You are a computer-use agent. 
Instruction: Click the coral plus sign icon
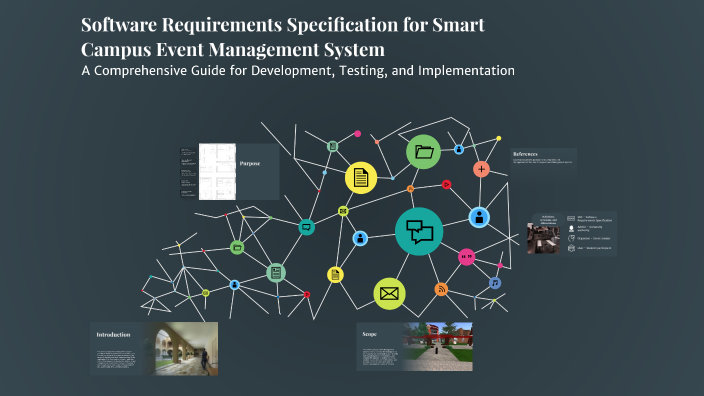click(481, 169)
